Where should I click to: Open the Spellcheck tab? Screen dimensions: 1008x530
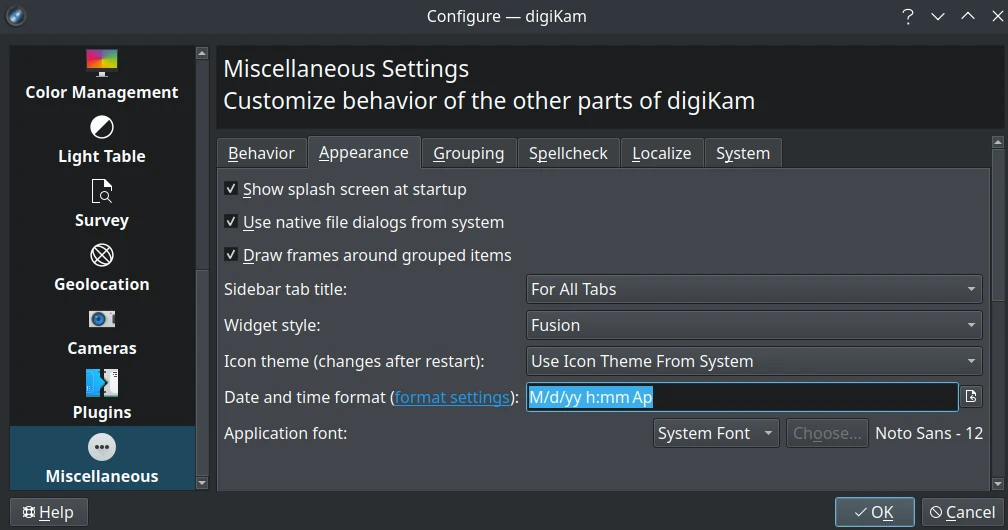coord(568,153)
